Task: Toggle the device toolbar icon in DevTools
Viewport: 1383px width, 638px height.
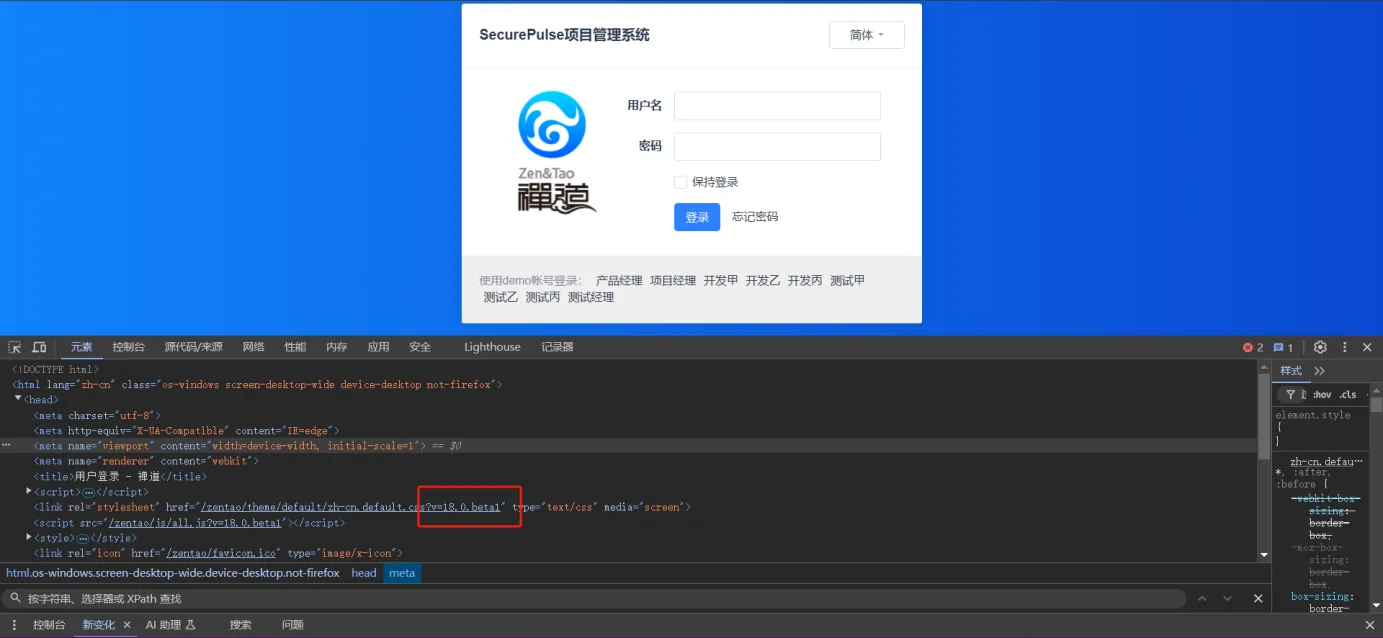Action: pyautogui.click(x=39, y=347)
